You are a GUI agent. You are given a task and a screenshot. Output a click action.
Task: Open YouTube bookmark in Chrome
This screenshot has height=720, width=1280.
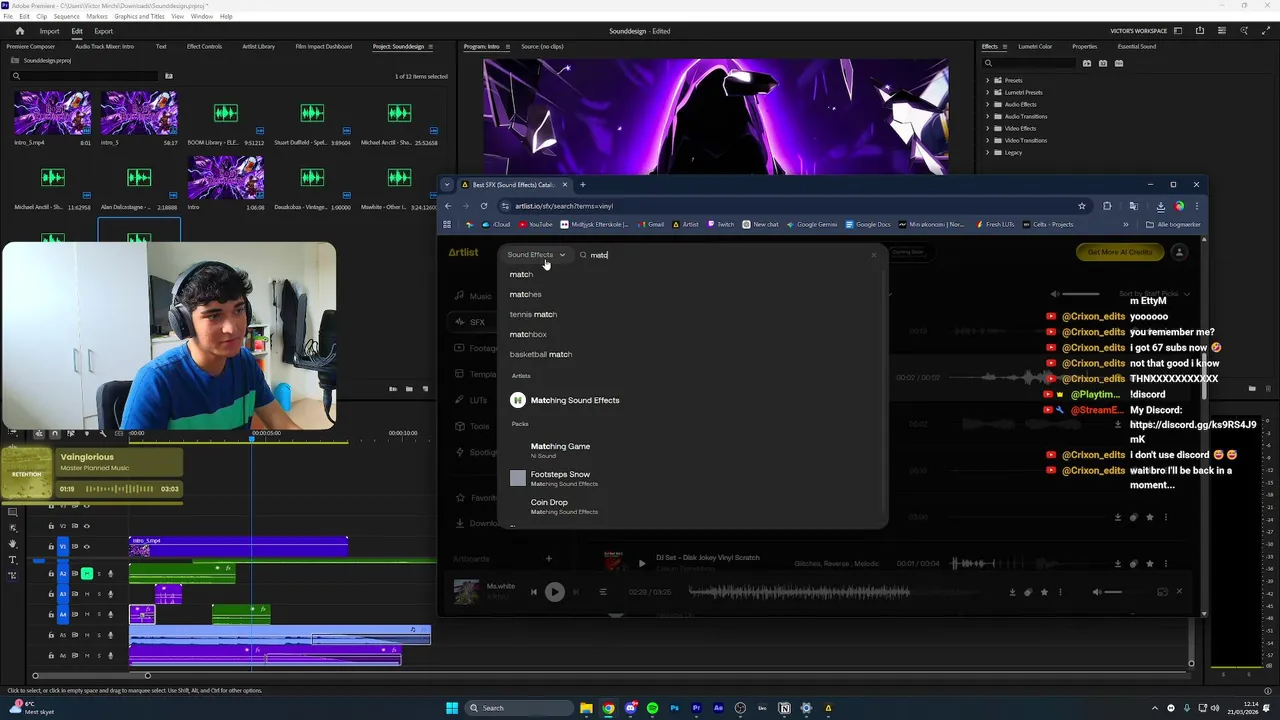tap(535, 224)
